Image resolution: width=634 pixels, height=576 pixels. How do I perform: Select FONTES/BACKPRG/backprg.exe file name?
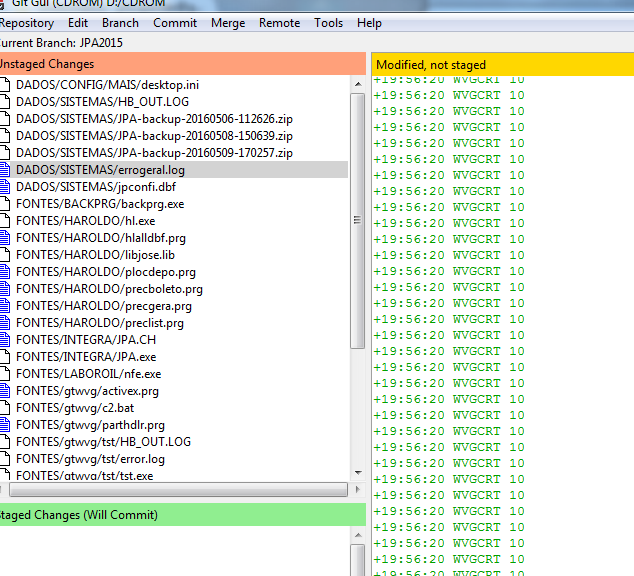100,204
